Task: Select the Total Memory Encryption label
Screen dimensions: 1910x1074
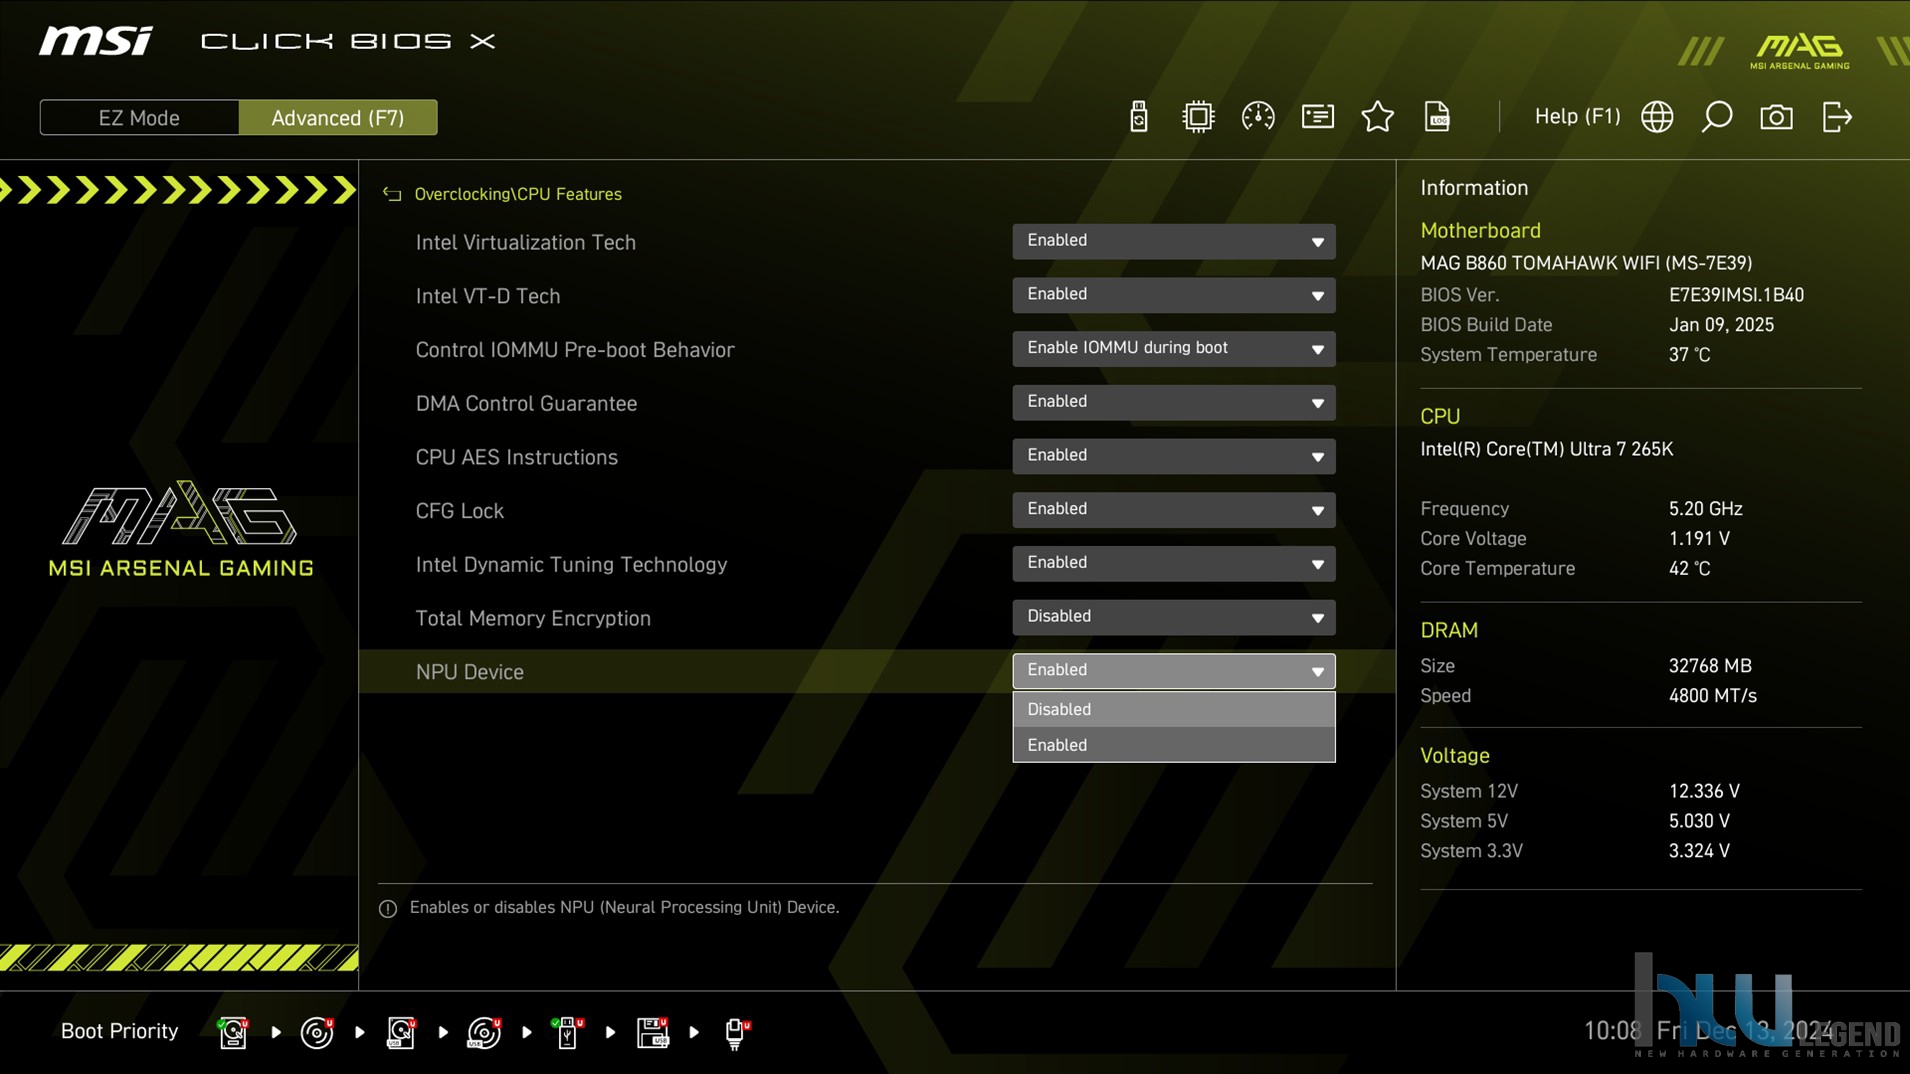Action: pos(533,618)
